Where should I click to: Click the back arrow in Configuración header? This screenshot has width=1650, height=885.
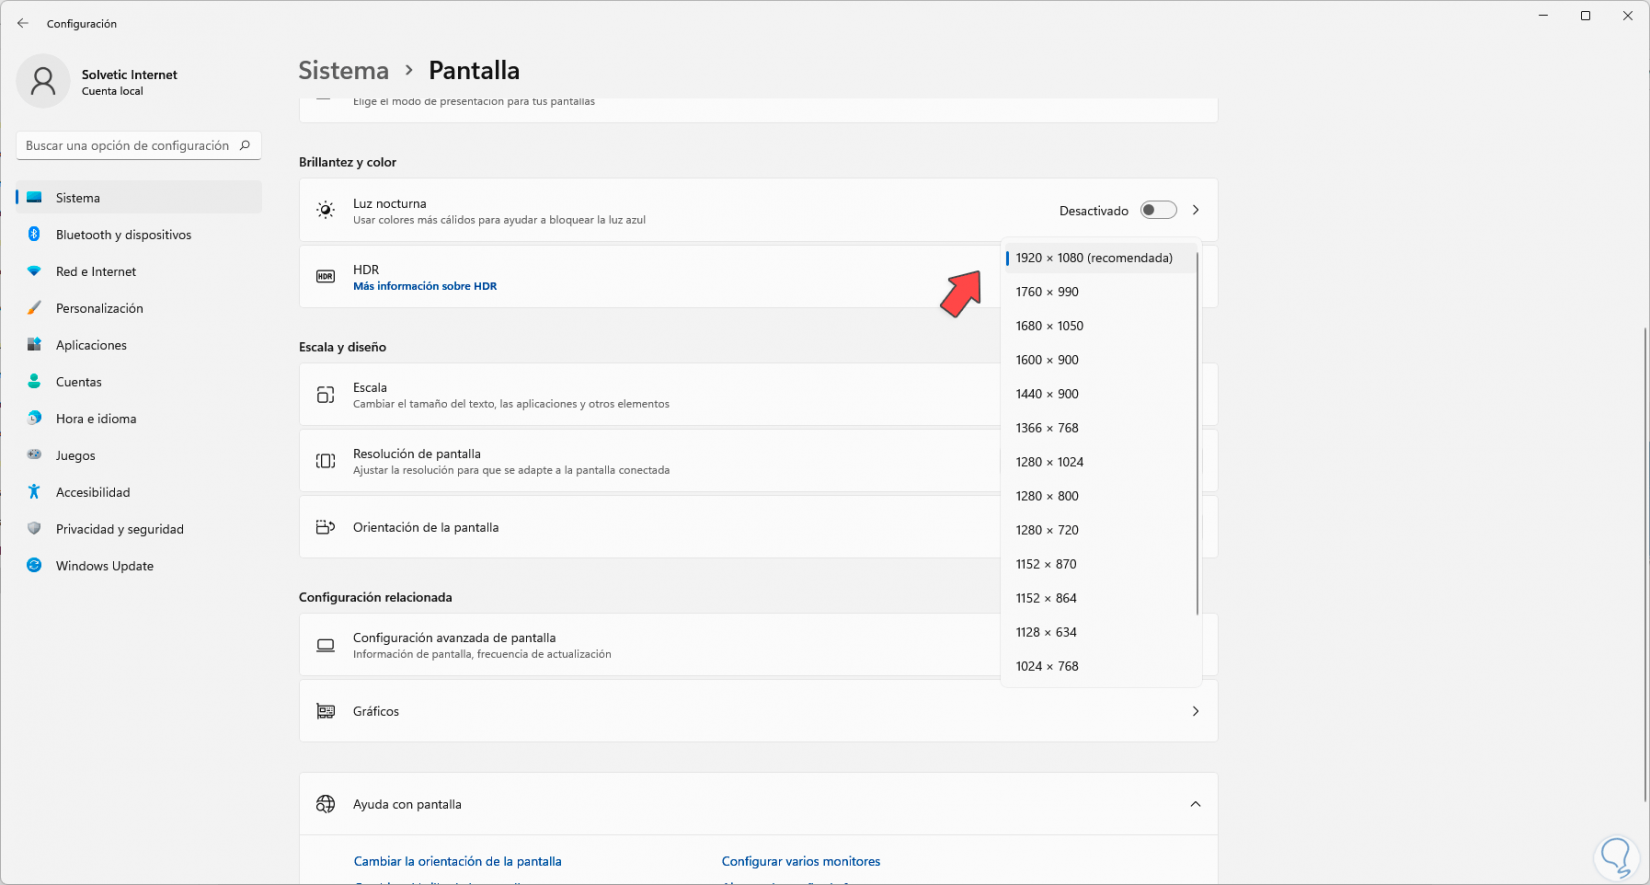tap(23, 23)
